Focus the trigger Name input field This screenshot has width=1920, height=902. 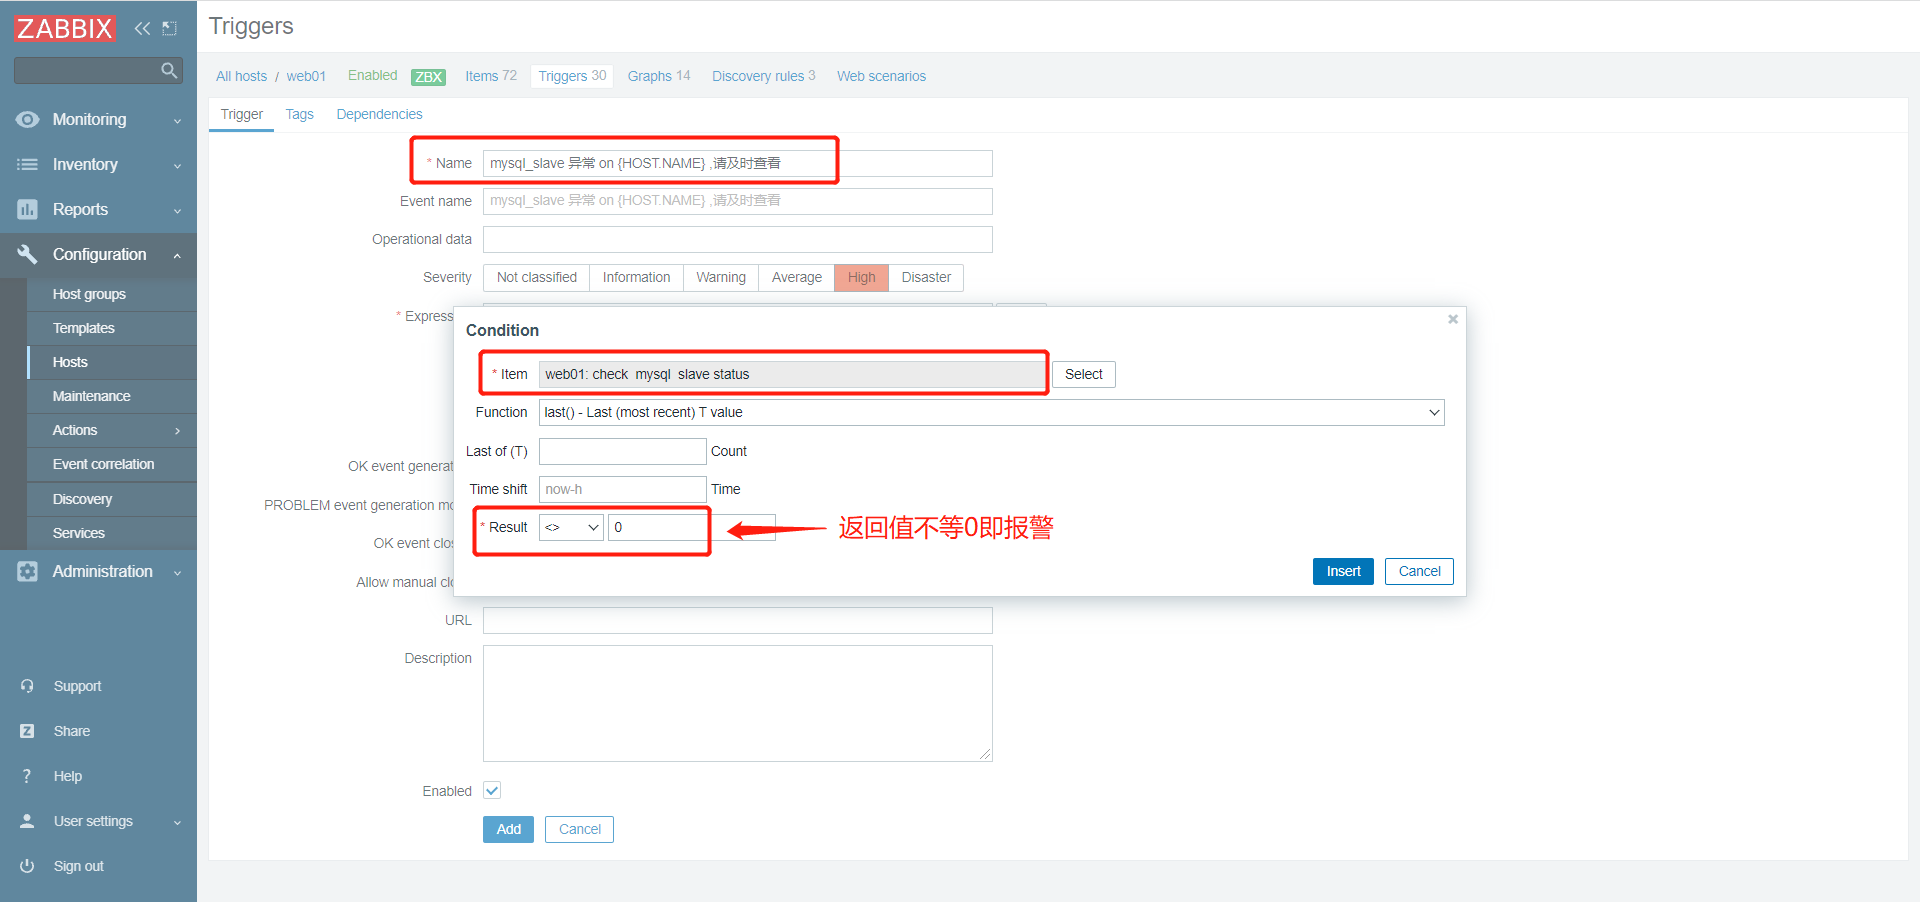tap(738, 163)
